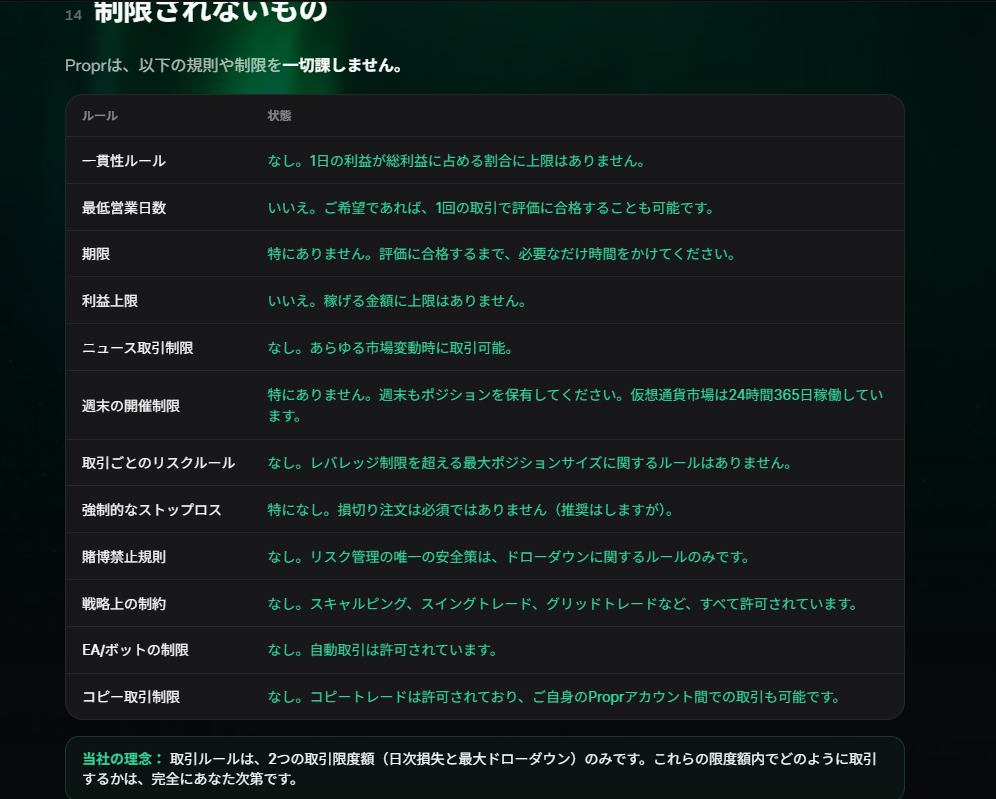Click the text 'なし。レバレッジ制限を超える最大ポジションサイズ…'
Screen dimensions: 996x799
tap(531, 463)
